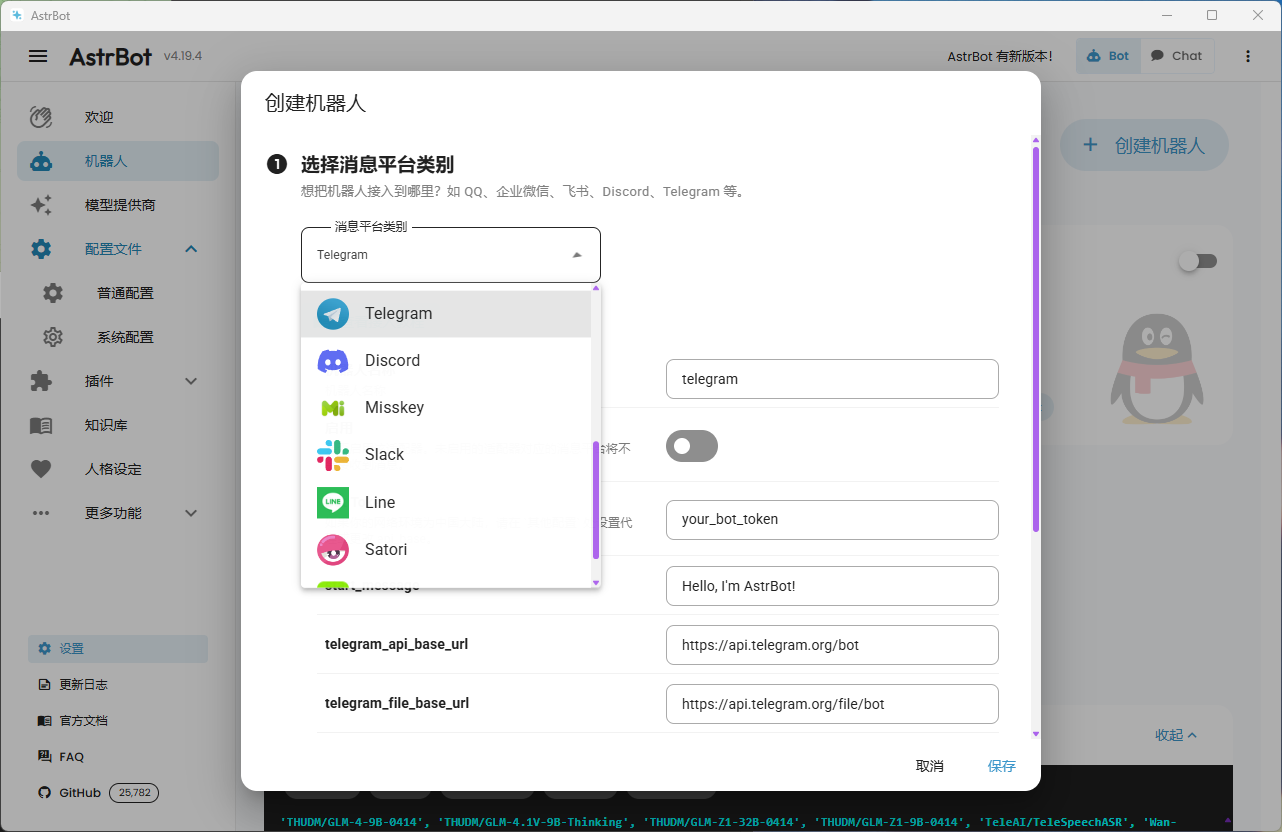This screenshot has width=1282, height=832.
Task: Click the AstrBot app icon in title bar
Action: pyautogui.click(x=17, y=15)
